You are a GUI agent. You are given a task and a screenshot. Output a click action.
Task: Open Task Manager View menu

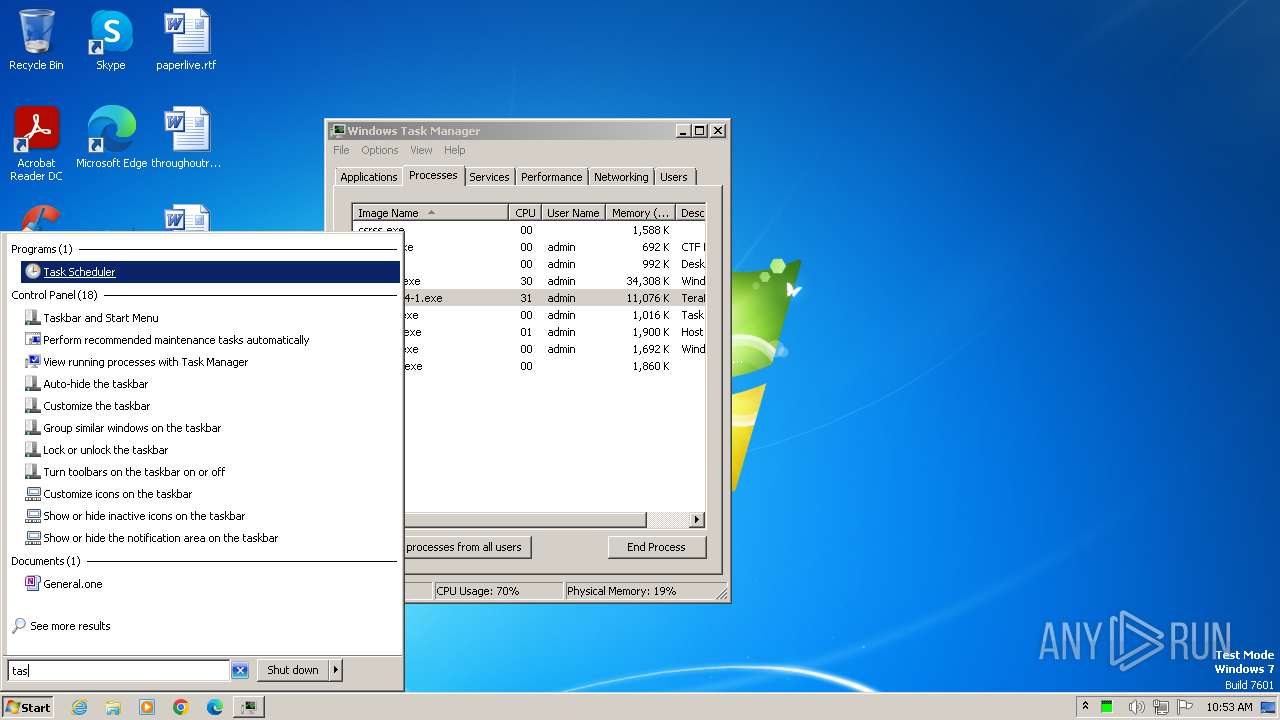click(x=421, y=150)
